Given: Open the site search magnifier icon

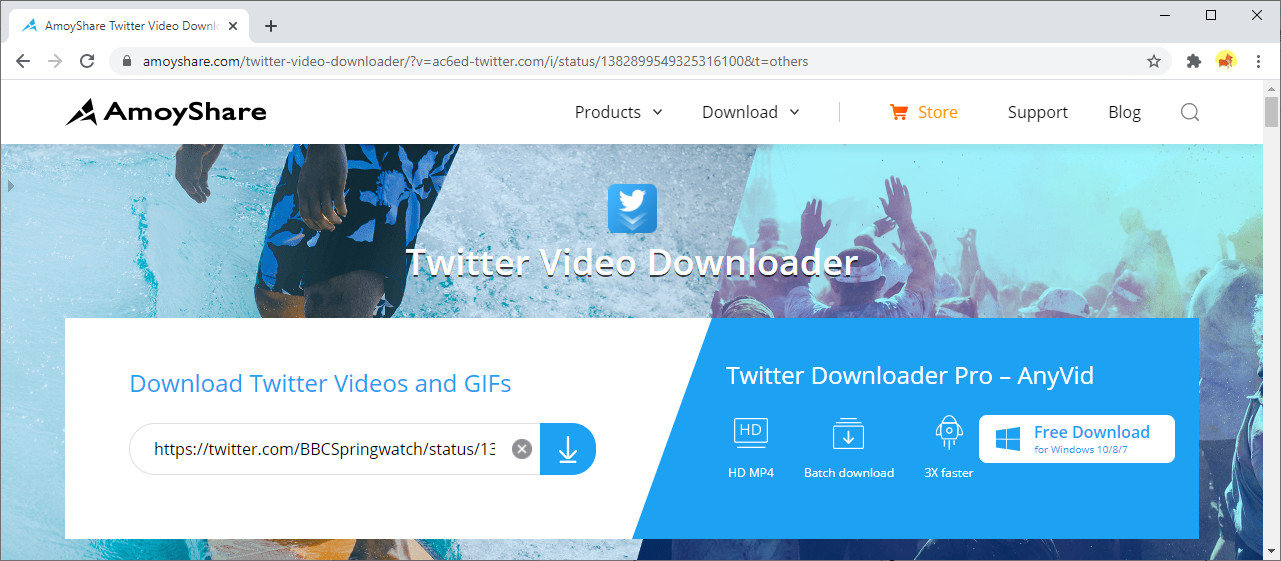Looking at the screenshot, I should pos(1189,112).
